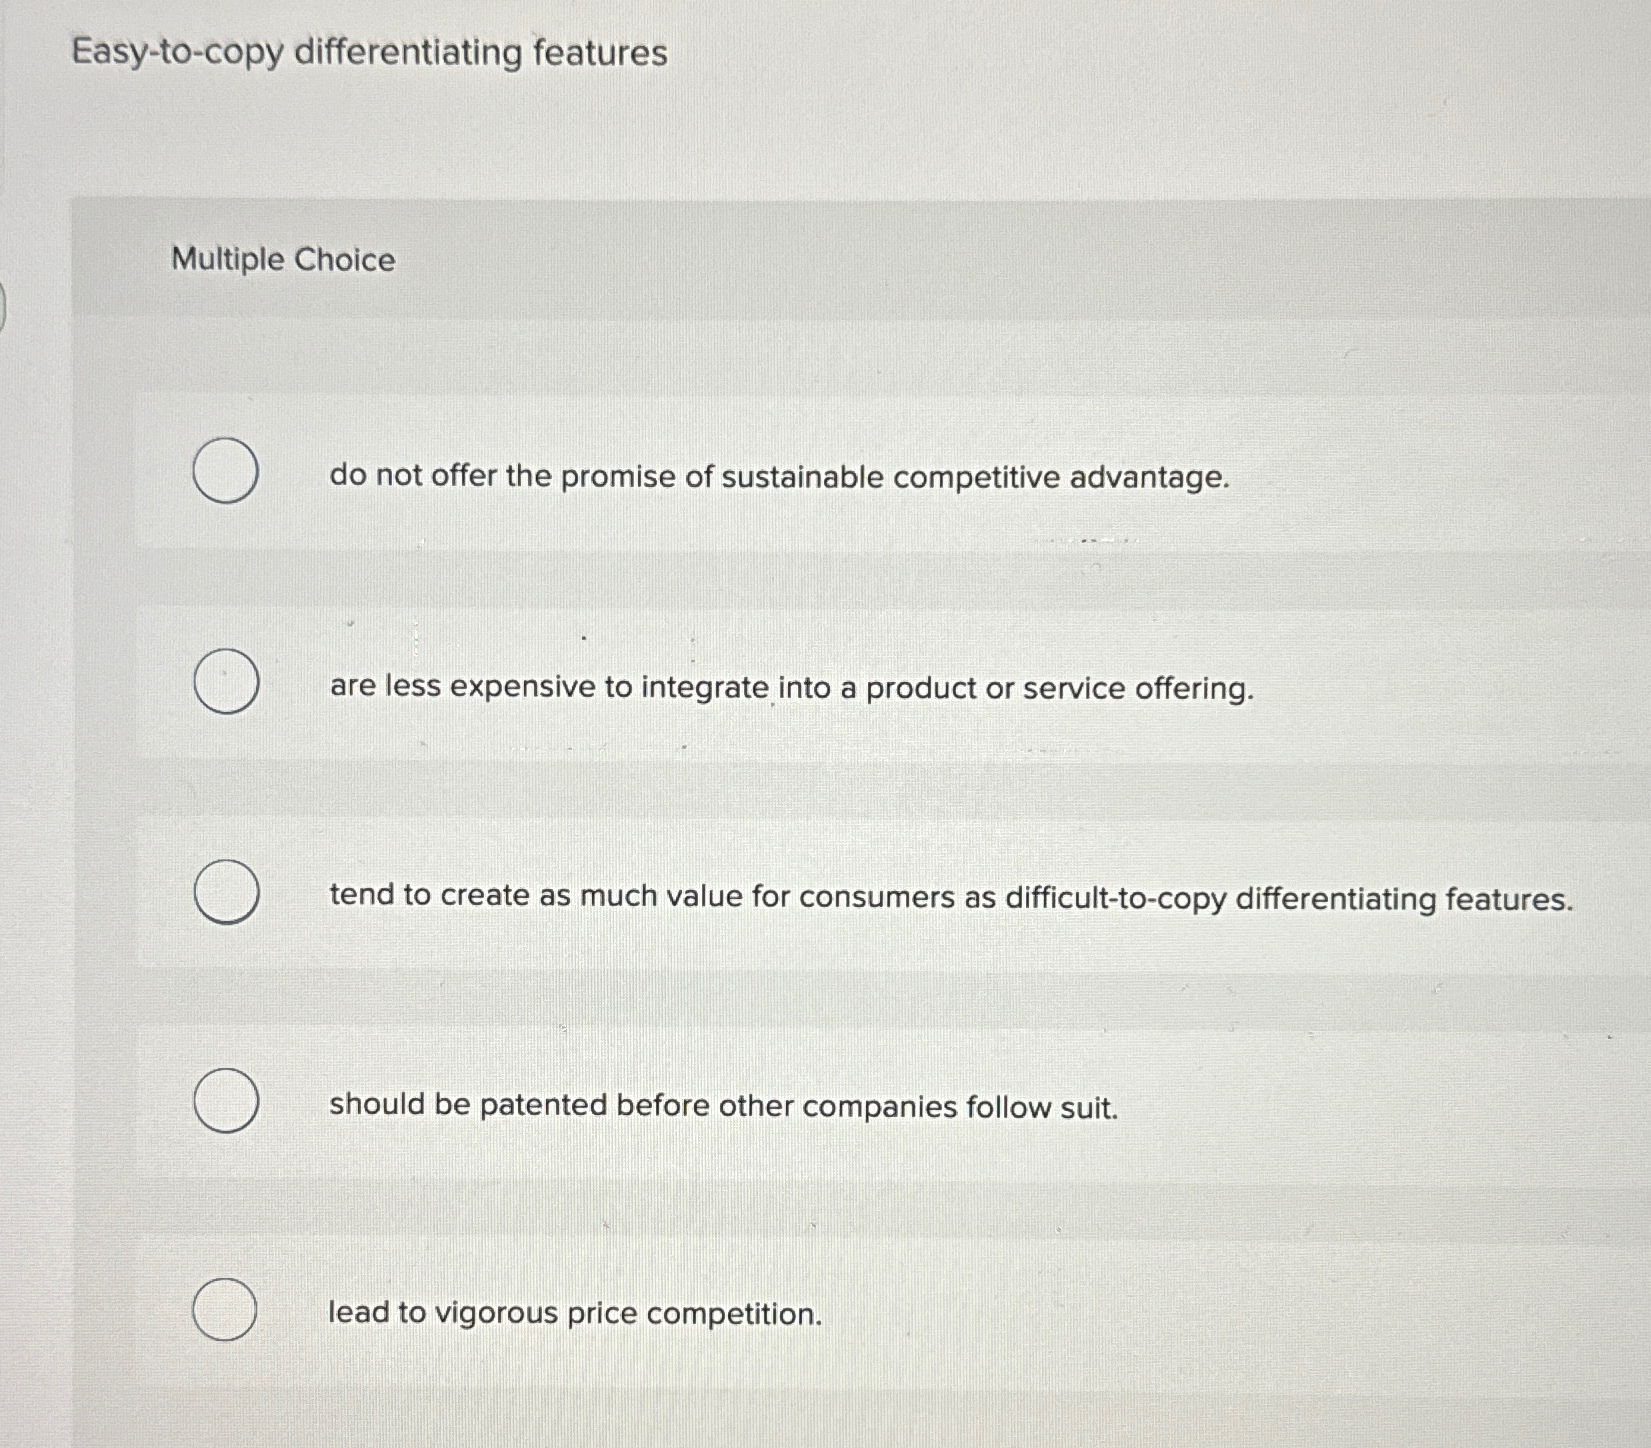Click the option mentioning 'sustainable competitive advantage'
Screen dimensions: 1651x1448
pyautogui.click(x=777, y=477)
